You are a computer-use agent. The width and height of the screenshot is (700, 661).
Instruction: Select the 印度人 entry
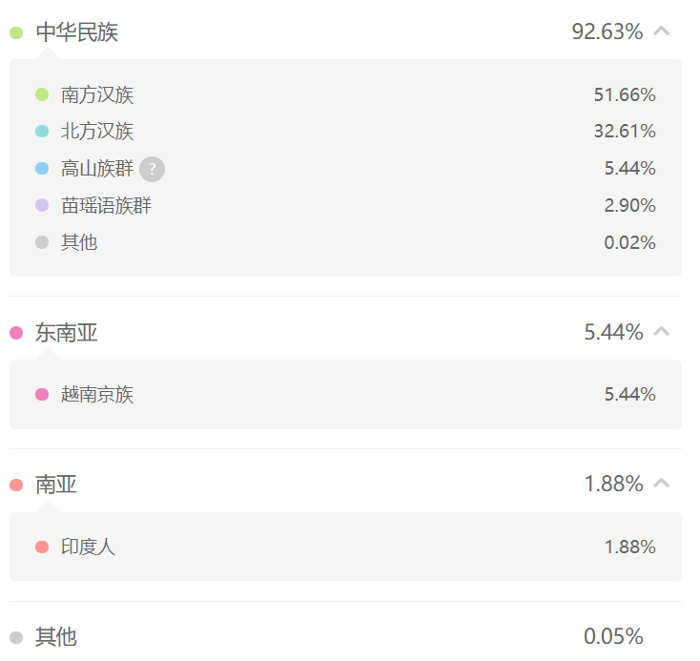(88, 547)
